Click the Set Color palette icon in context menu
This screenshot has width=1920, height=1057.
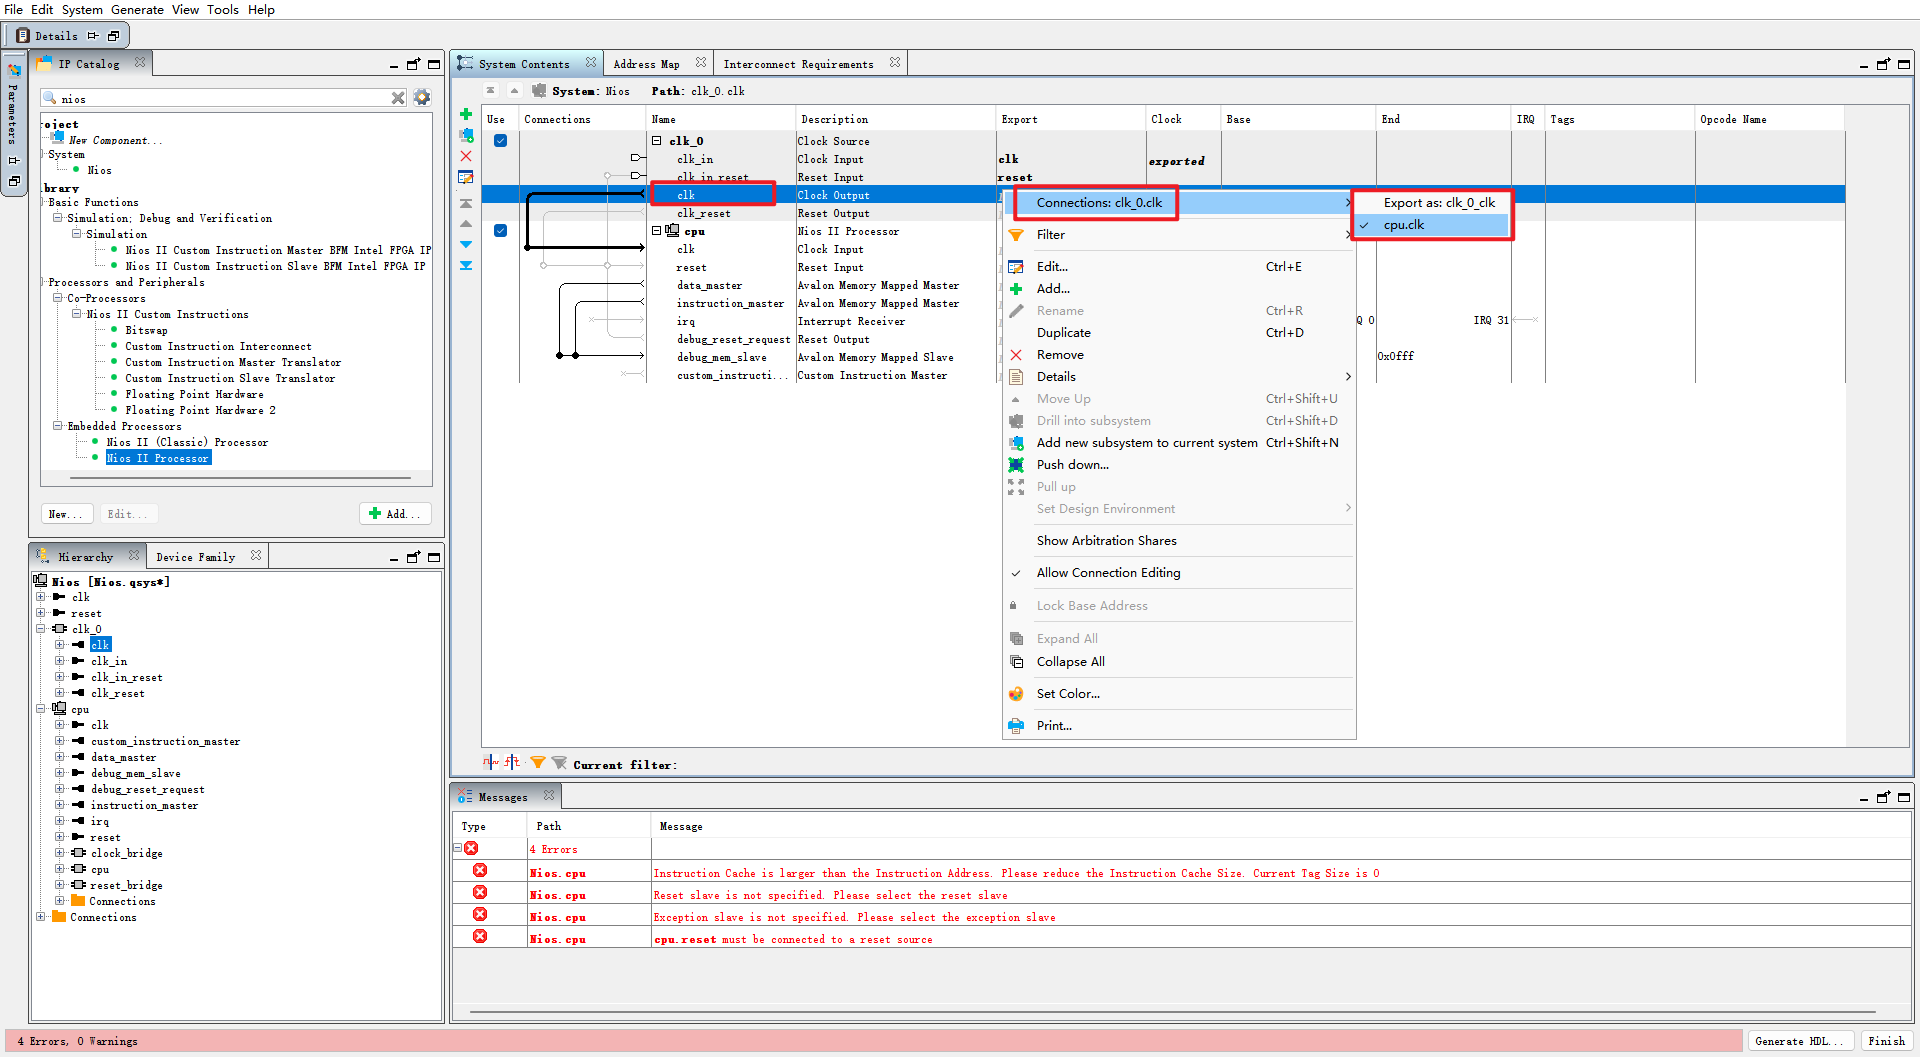(x=1016, y=693)
